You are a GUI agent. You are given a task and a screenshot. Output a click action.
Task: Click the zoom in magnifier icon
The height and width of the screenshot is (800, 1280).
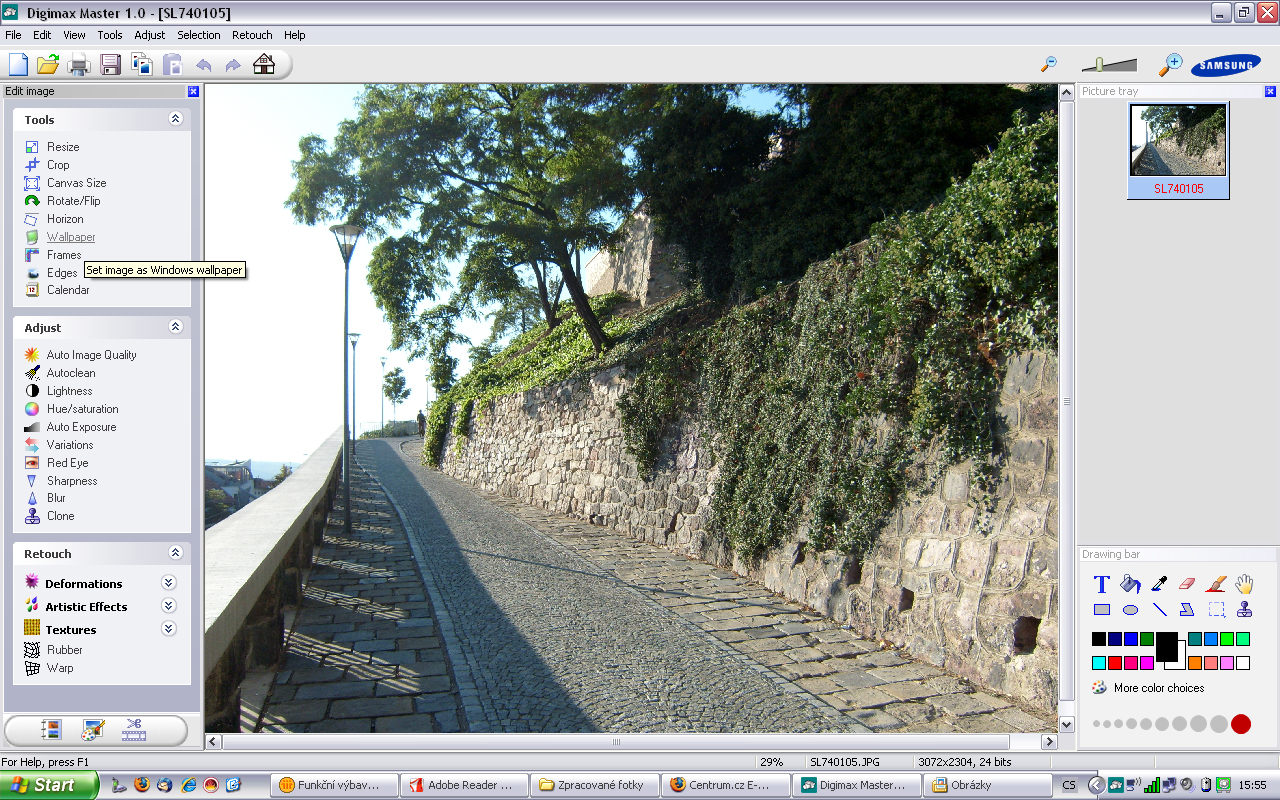tap(1170, 65)
